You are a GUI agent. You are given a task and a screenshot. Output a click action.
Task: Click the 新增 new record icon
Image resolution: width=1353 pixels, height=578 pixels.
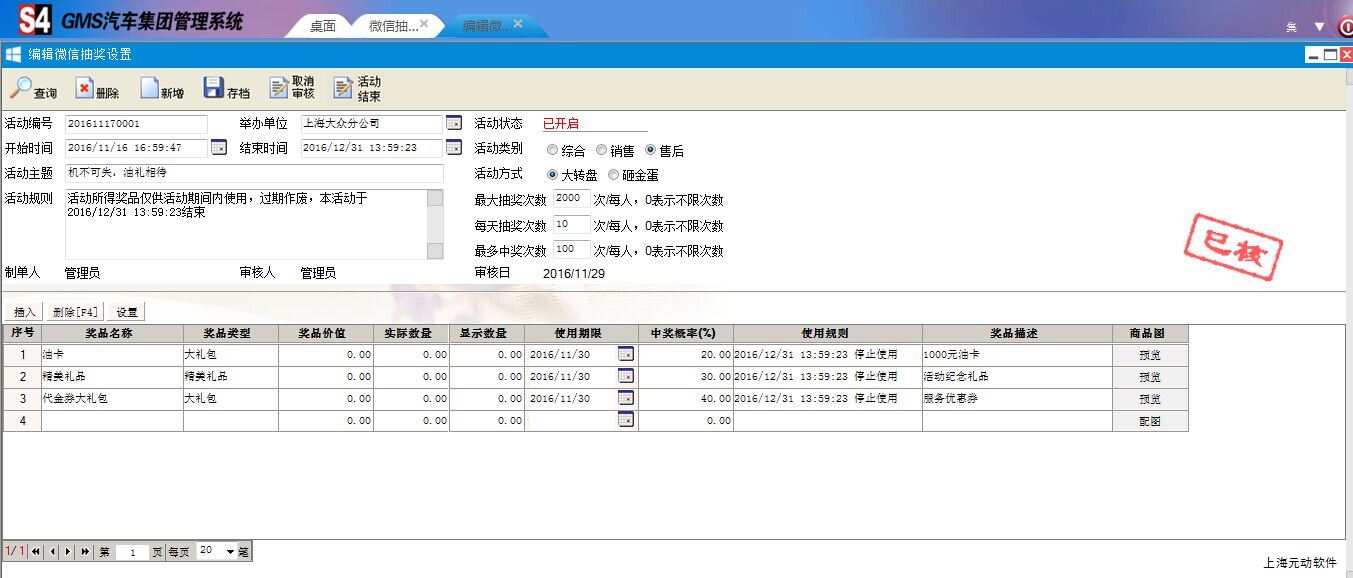(149, 88)
